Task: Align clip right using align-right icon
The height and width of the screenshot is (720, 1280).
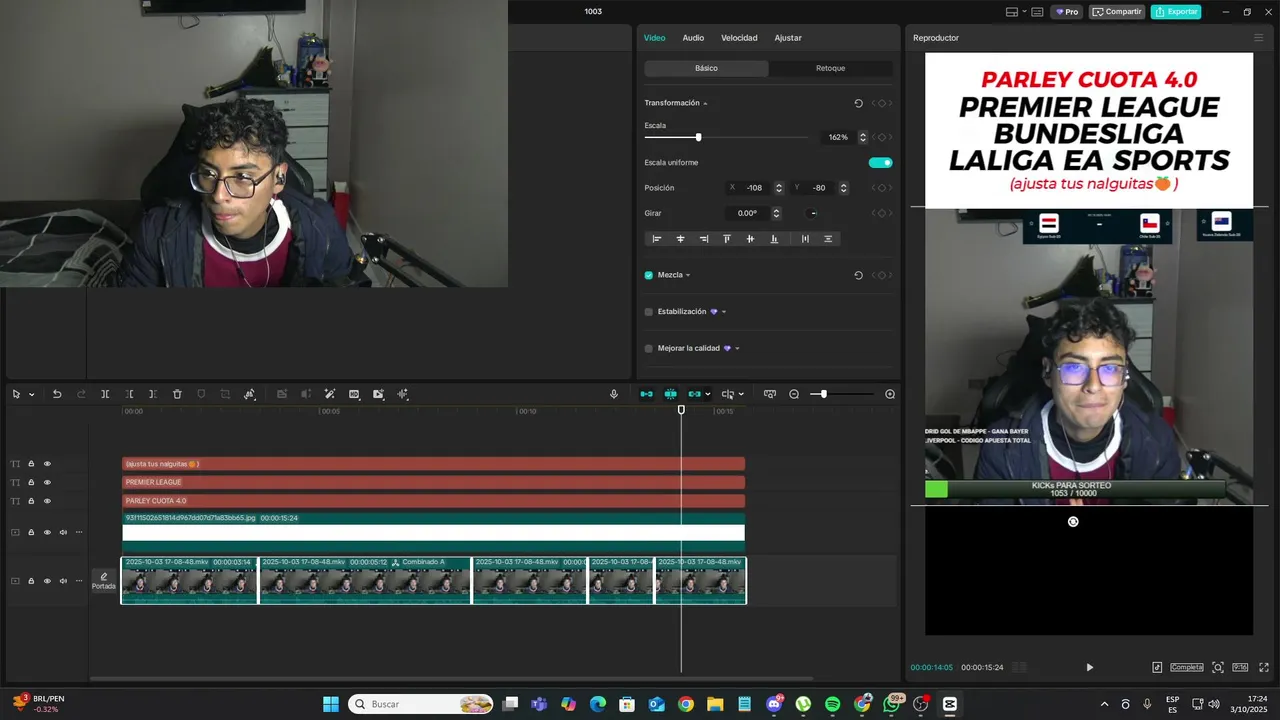Action: click(x=703, y=239)
